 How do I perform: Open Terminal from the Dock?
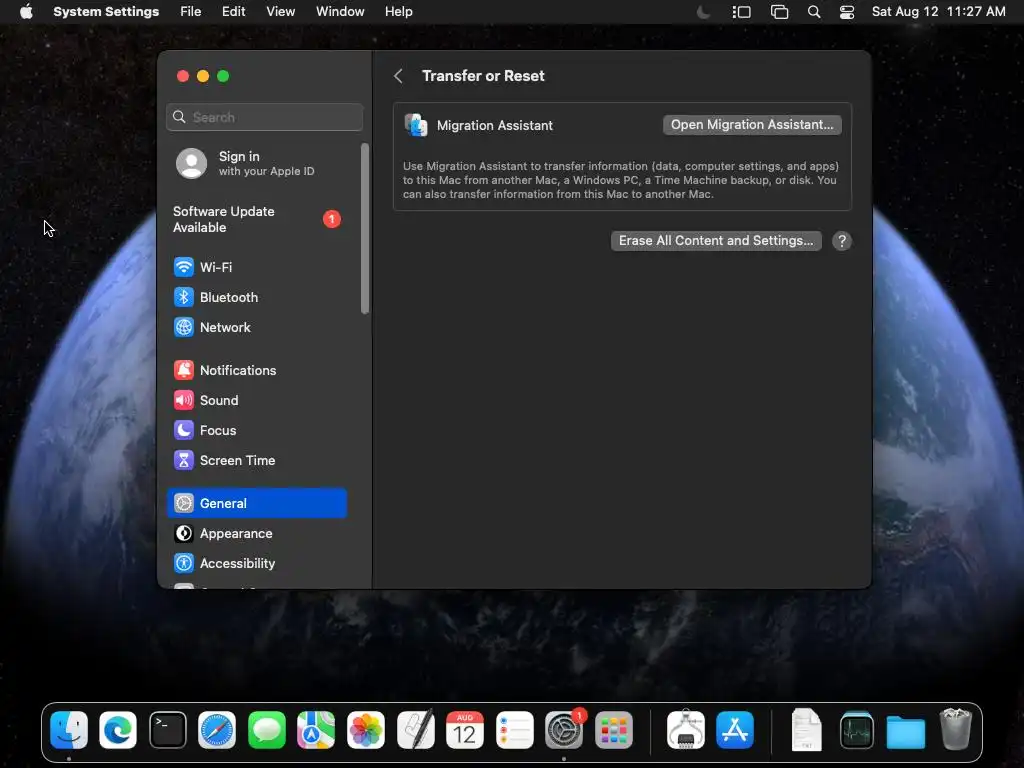[x=168, y=729]
